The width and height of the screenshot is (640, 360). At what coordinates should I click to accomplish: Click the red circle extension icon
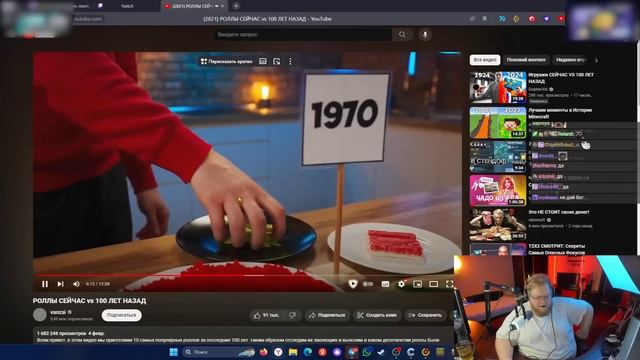pyautogui.click(x=532, y=19)
